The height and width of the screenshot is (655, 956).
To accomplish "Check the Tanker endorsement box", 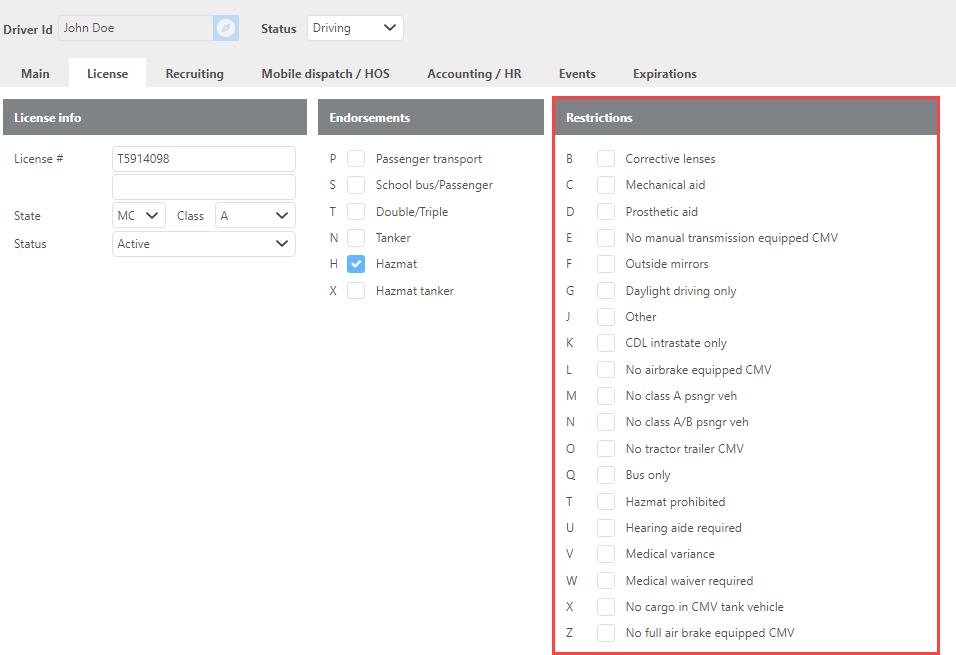I will 356,238.
